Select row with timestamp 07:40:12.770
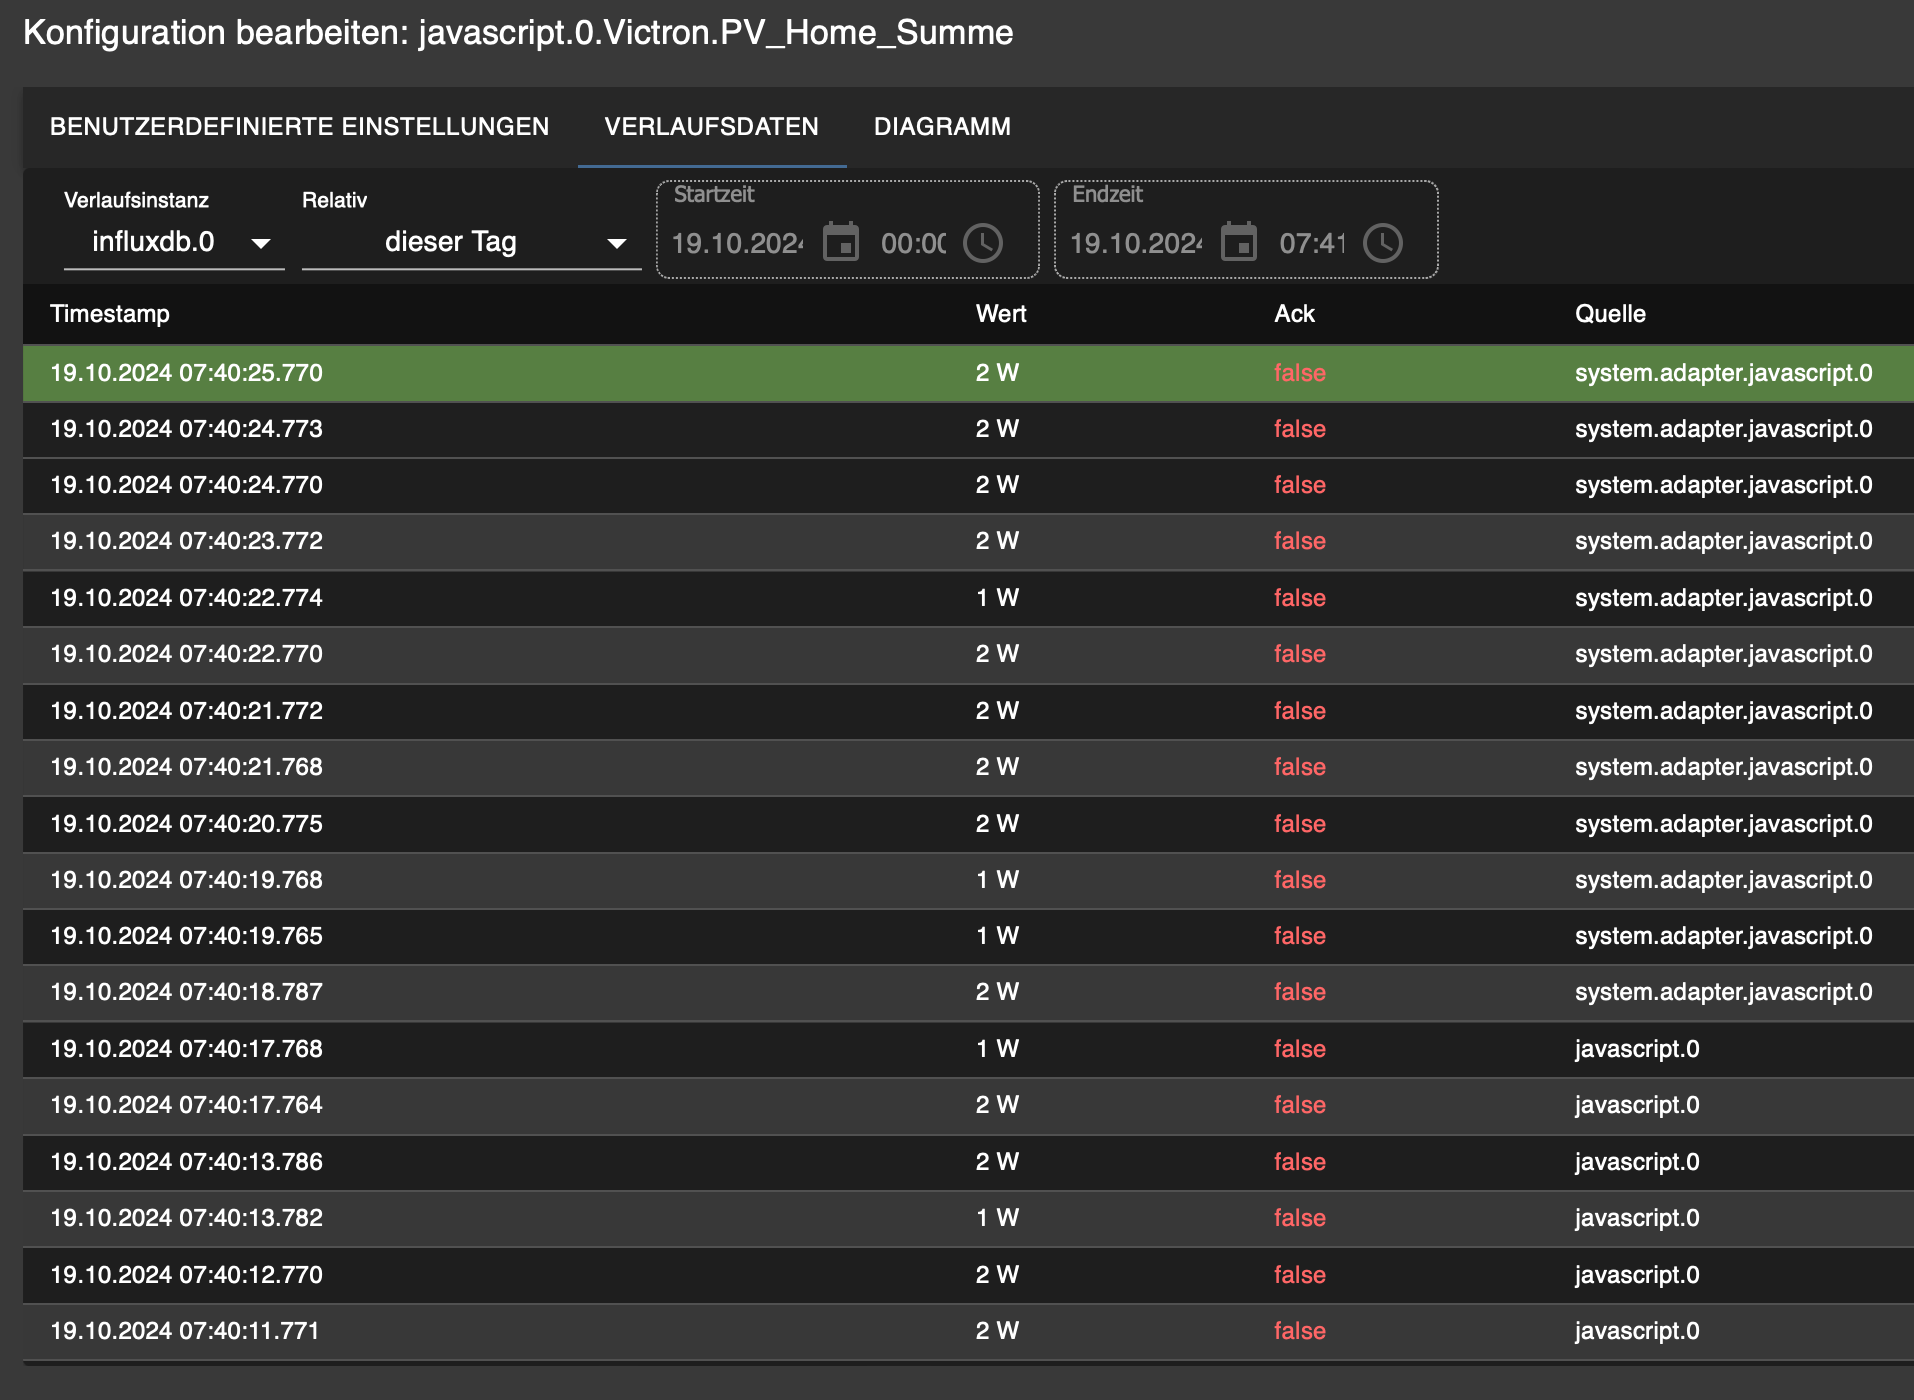This screenshot has height=1400, width=1914. tap(968, 1275)
